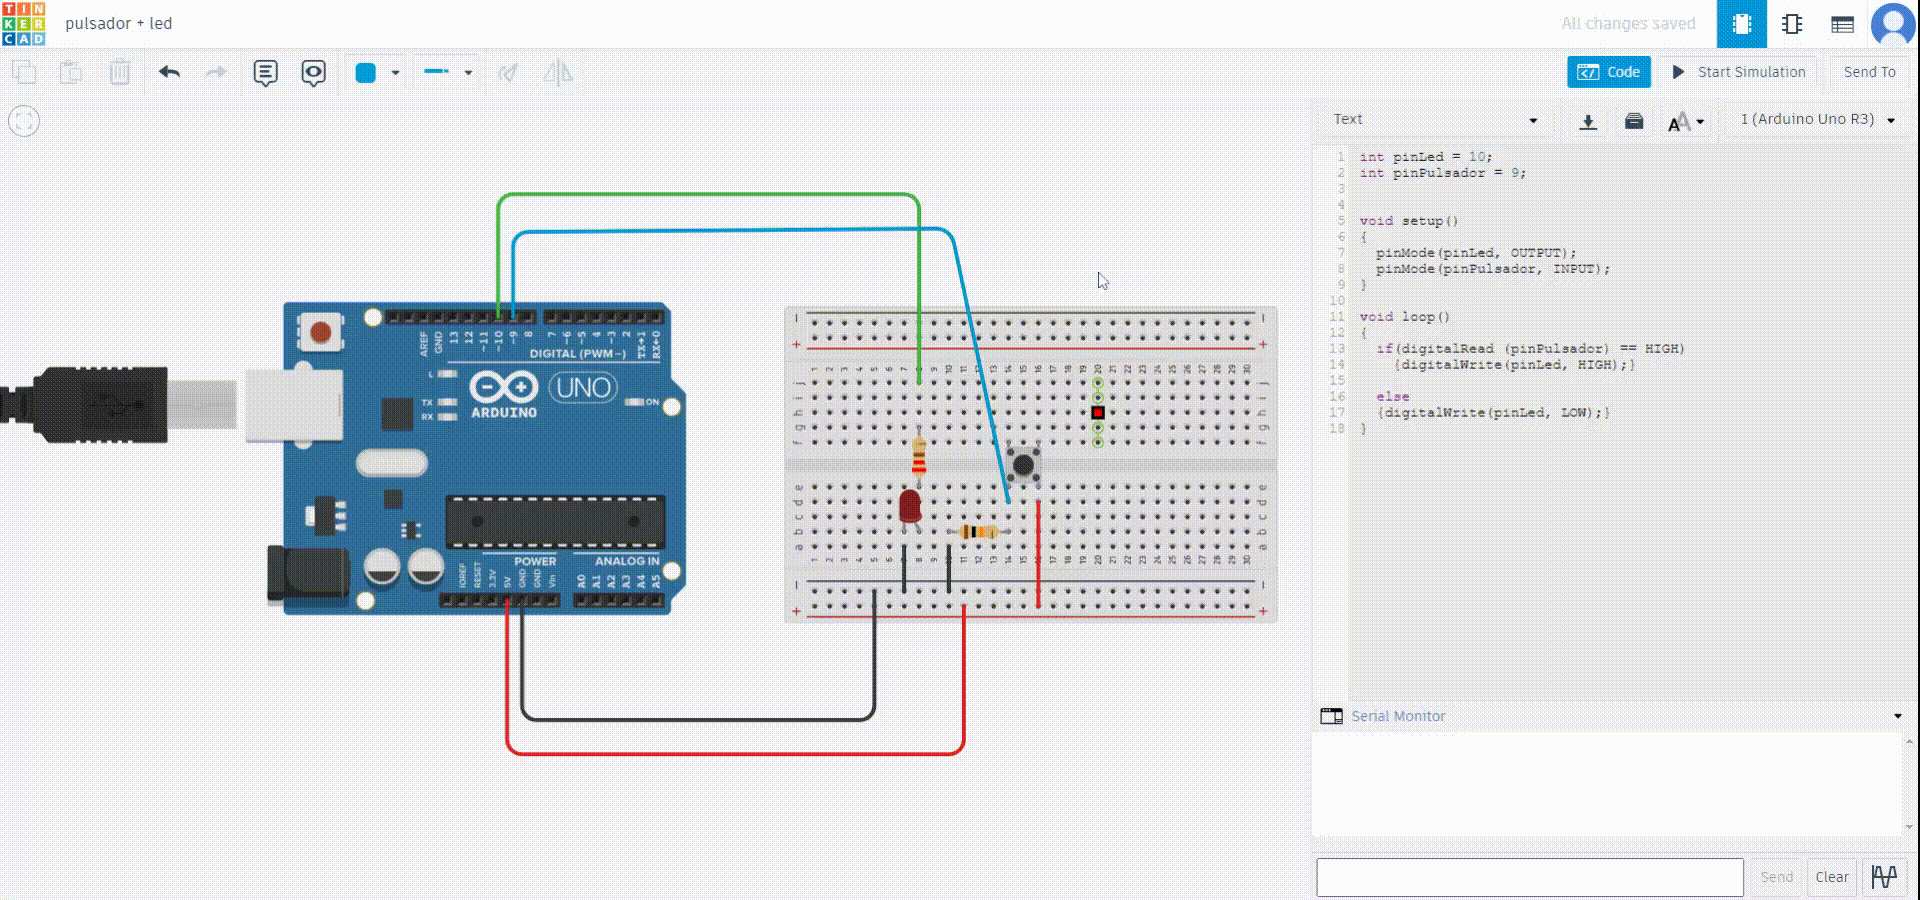Open the Arduino Uno R3 board selector
1920x900 pixels.
(1817, 119)
